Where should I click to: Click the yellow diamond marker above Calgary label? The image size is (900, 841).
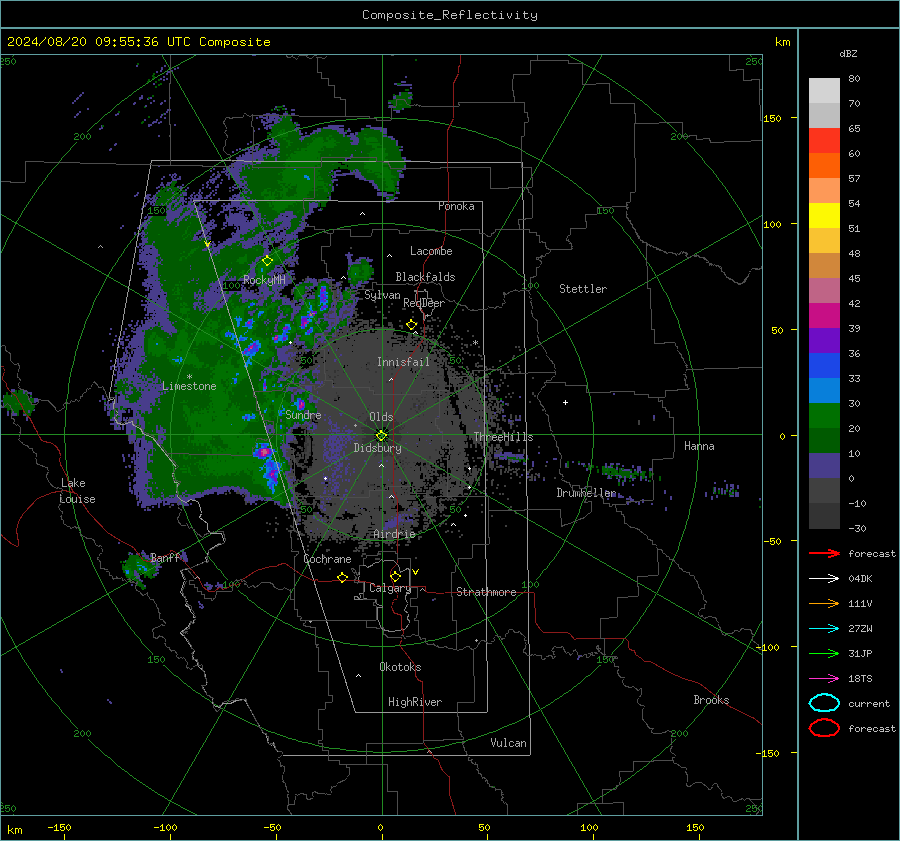395,576
